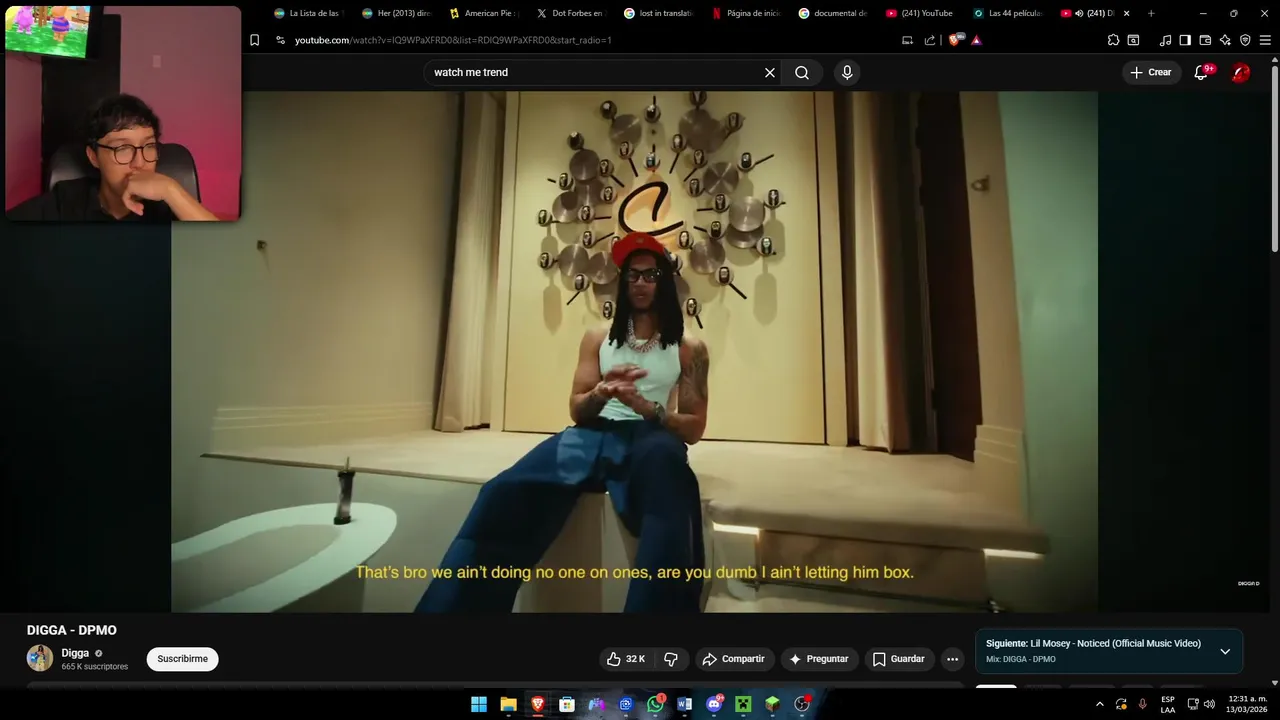Click the ESP LAA language indicator
1280x720 pixels.
[1167, 704]
